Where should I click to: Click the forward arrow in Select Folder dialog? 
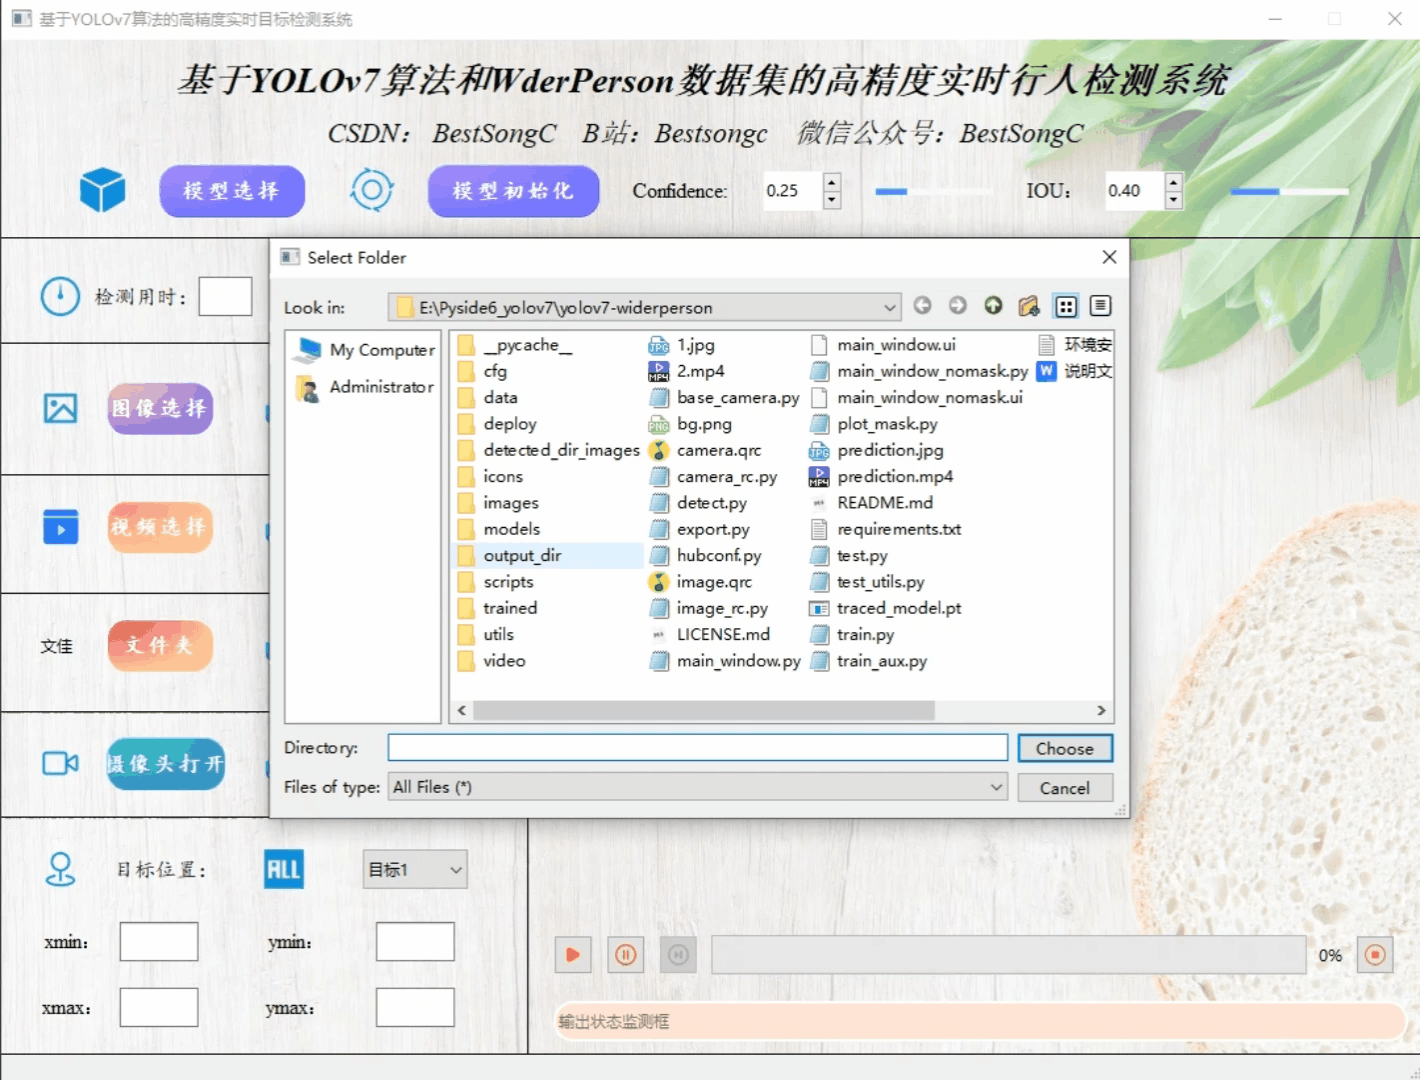(957, 306)
